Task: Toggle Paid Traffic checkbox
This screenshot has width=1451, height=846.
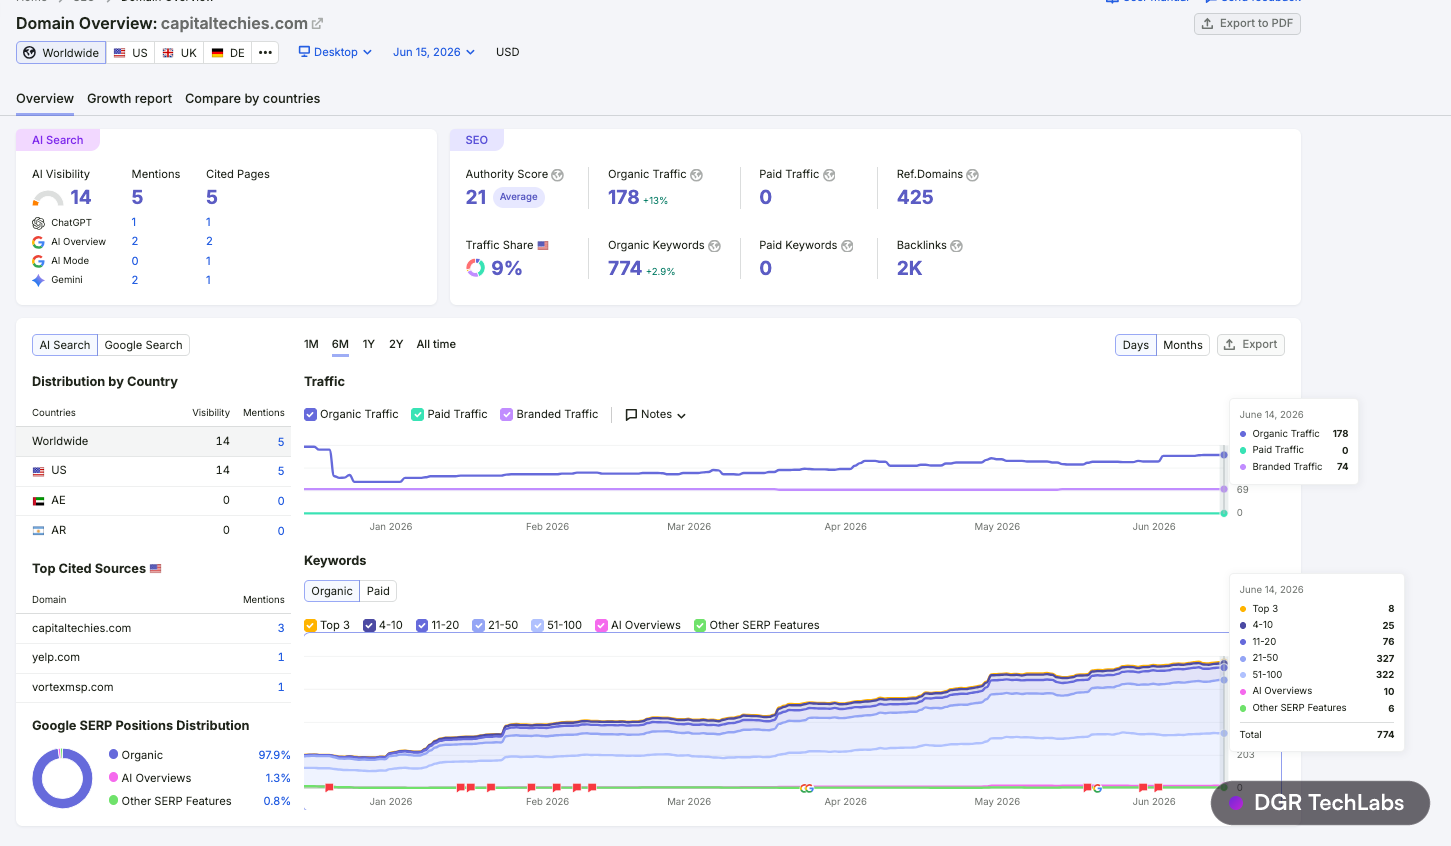Action: [x=418, y=414]
